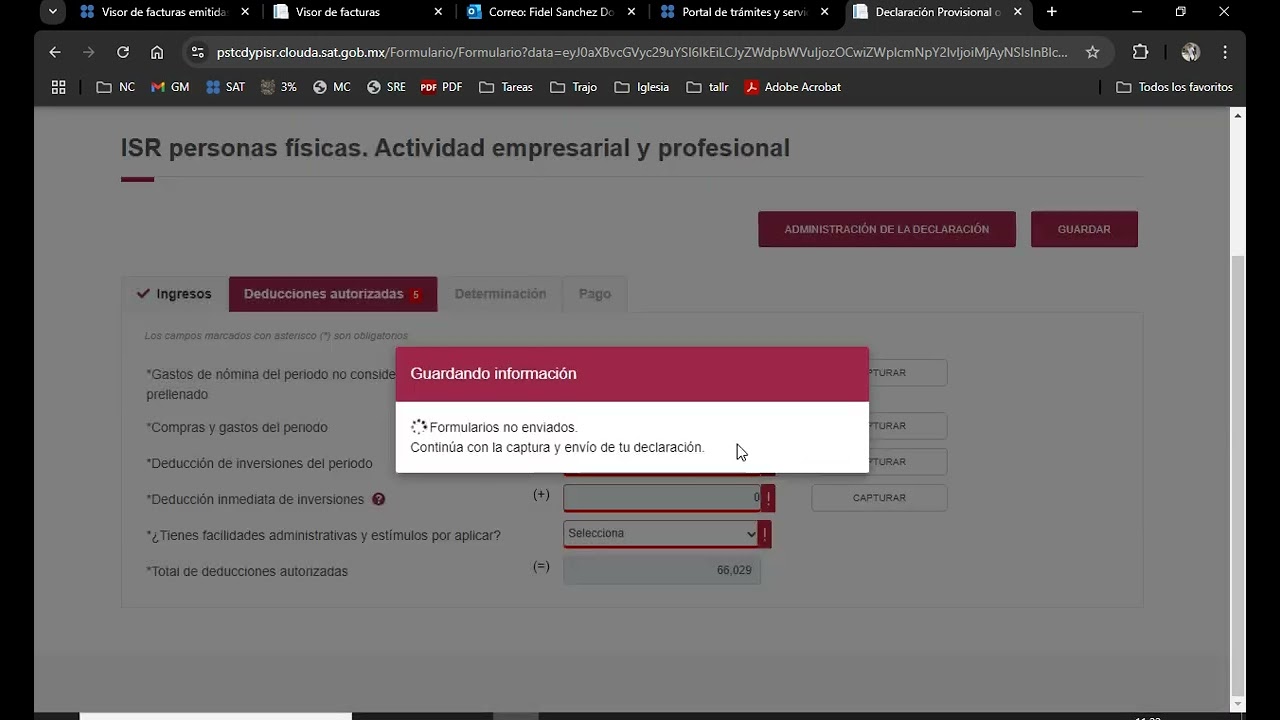Open the browser home page
The image size is (1280, 720).
tap(157, 52)
